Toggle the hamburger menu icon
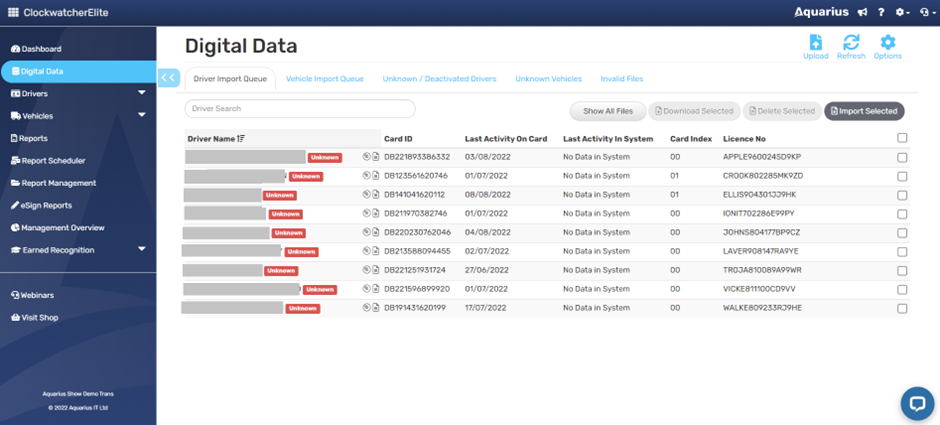Image resolution: width=940 pixels, height=425 pixels. click(13, 12)
